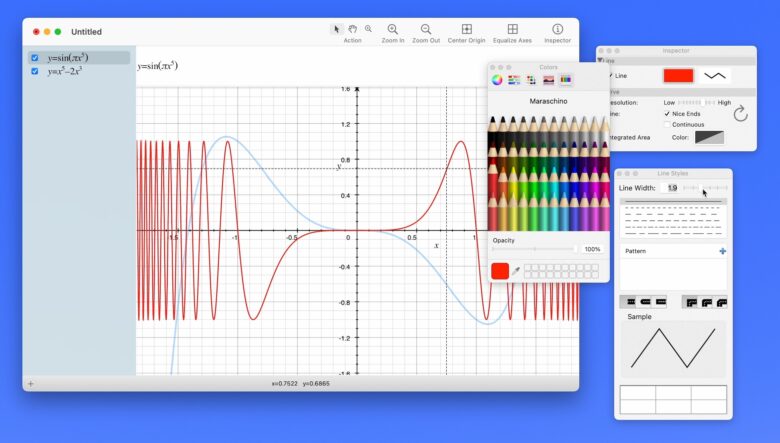
Task: Click the green zoom button of Untitled window
Action: (x=58, y=32)
